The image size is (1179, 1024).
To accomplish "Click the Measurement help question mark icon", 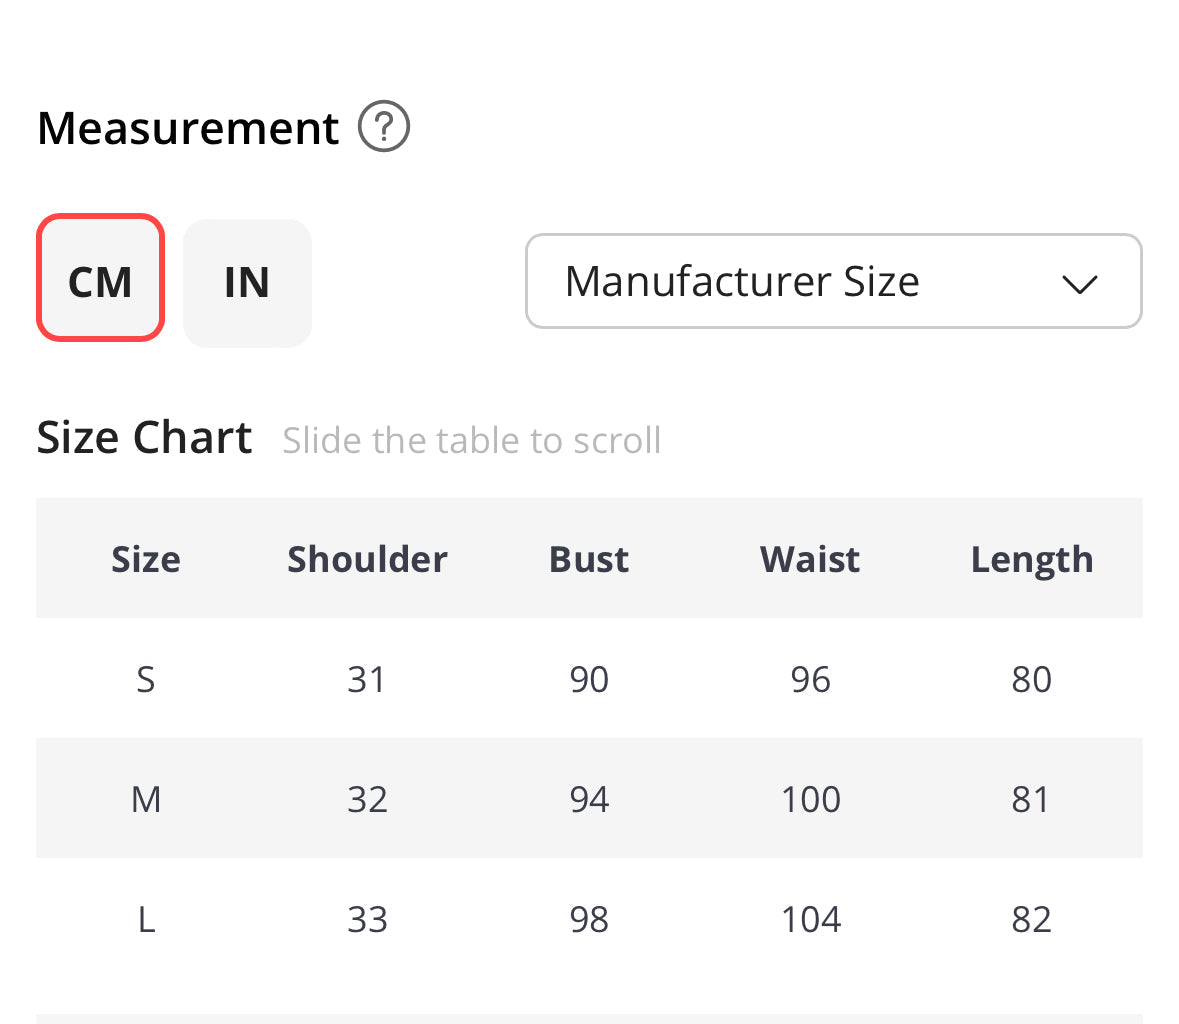I will 384,128.
